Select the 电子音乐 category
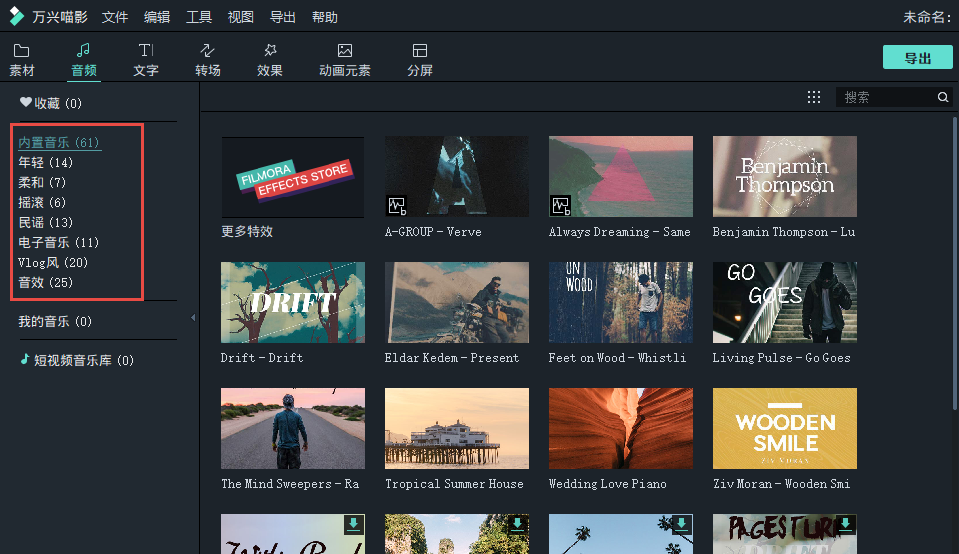Screen dimensions: 959x554 coord(58,242)
